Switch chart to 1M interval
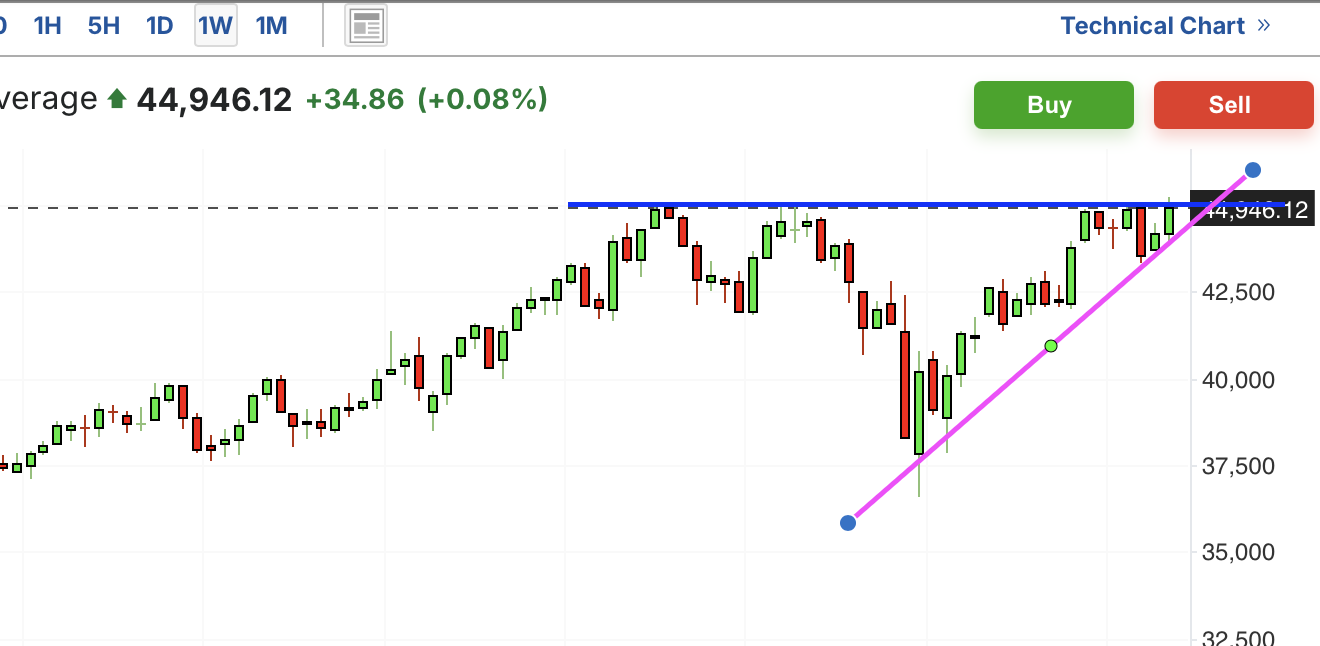Screen dimensions: 1320x646 (272, 26)
